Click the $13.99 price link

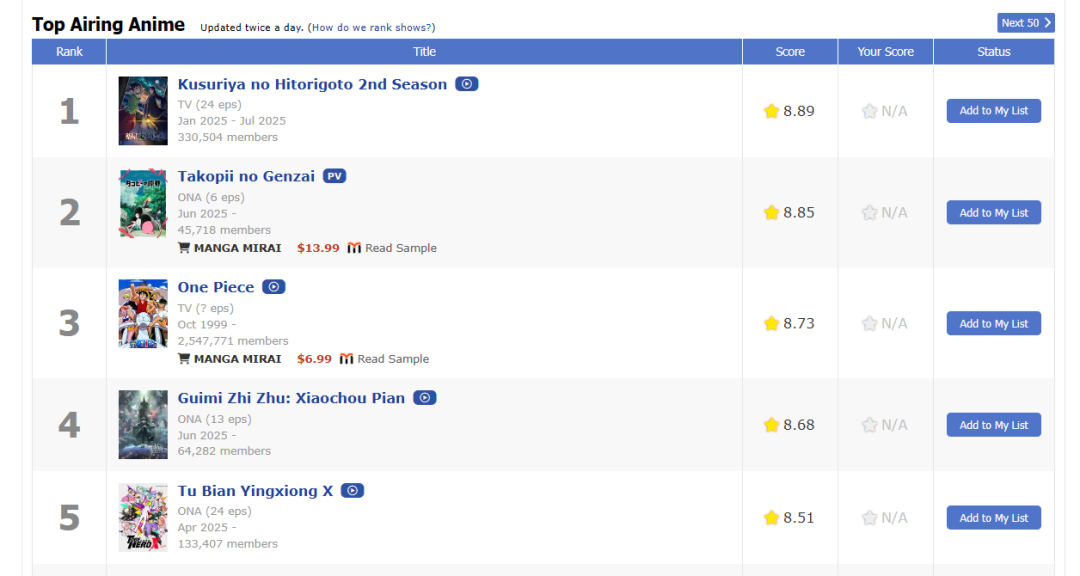(x=318, y=248)
